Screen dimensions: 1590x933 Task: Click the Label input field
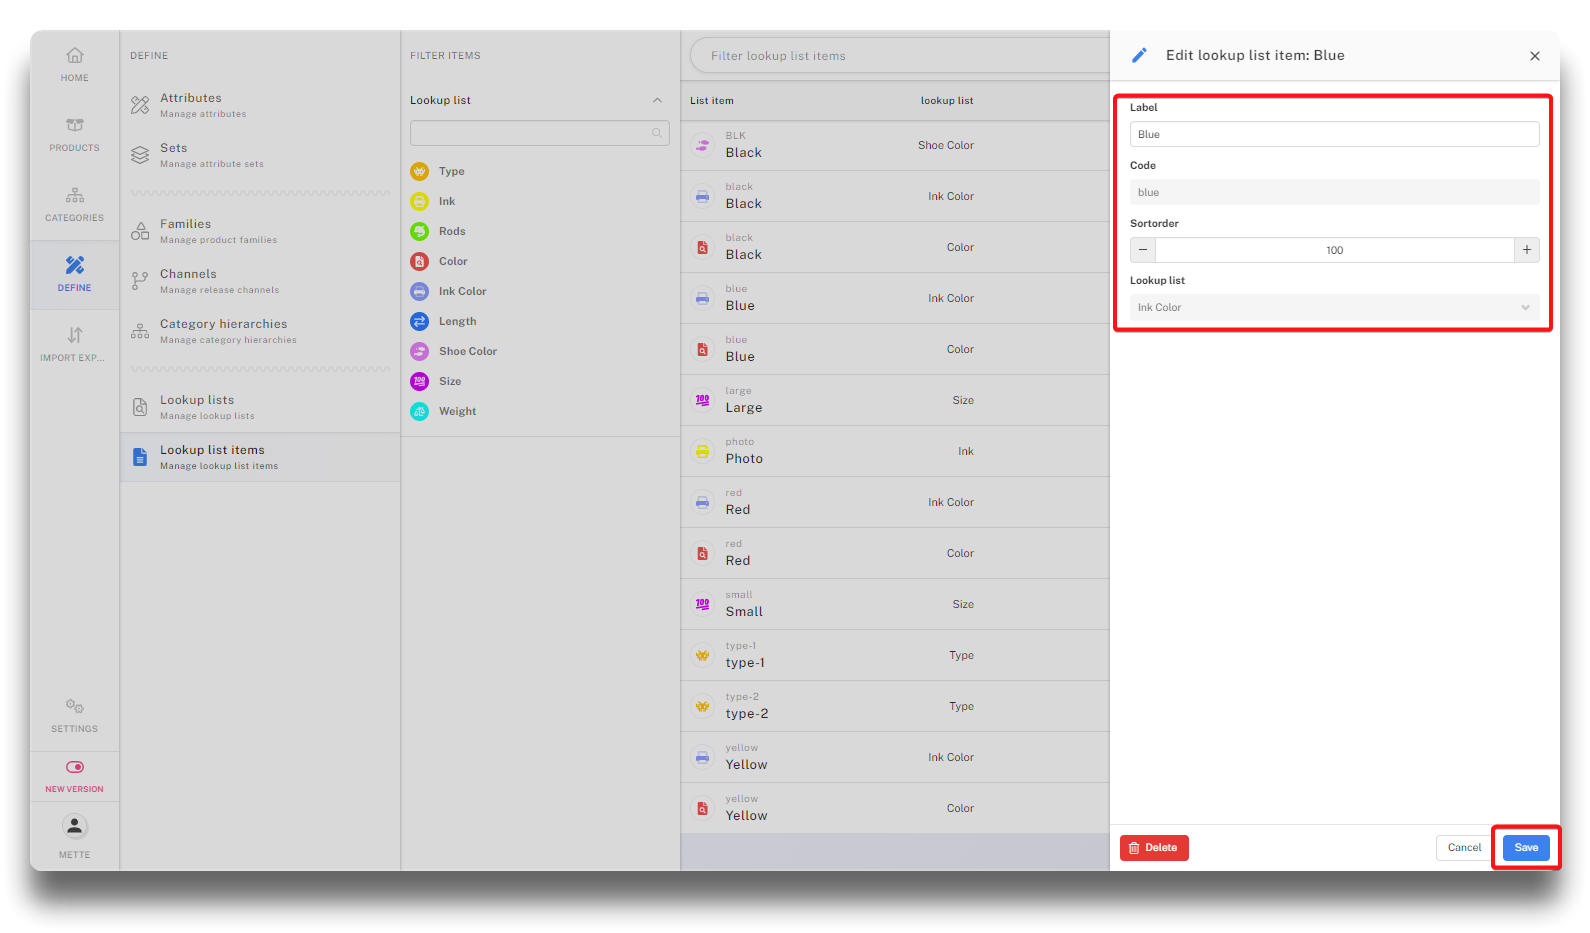pyautogui.click(x=1334, y=134)
